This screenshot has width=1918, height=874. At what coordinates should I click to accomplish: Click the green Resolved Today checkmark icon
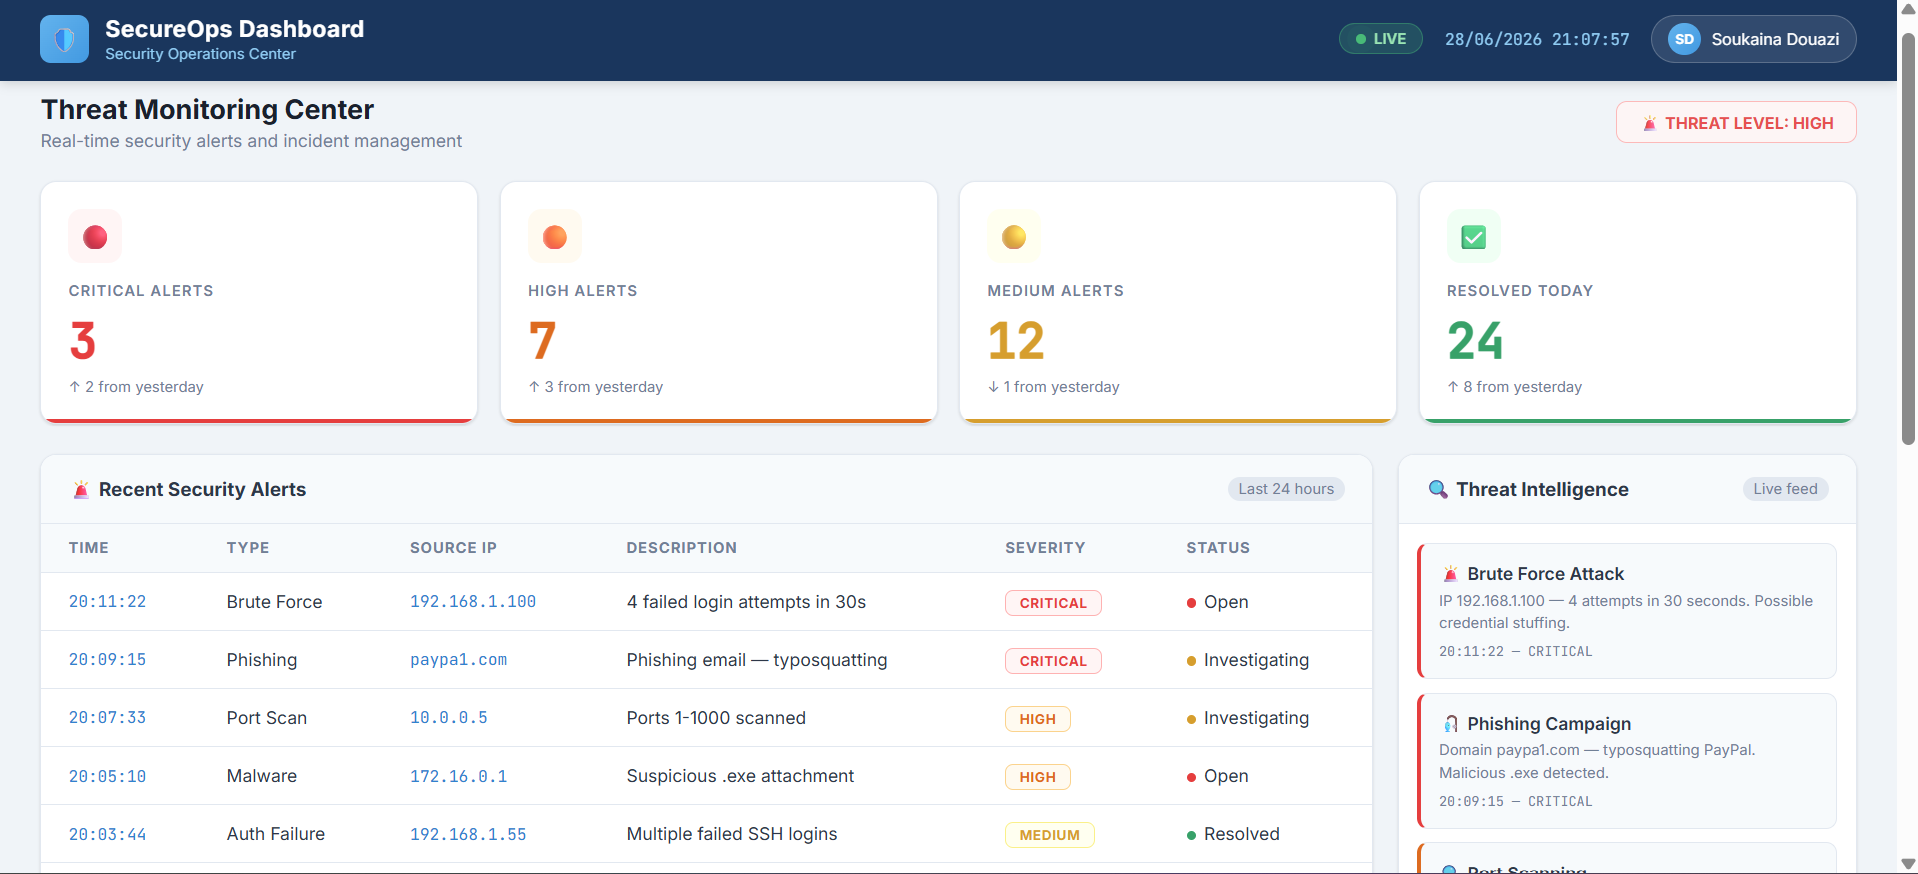click(x=1474, y=237)
